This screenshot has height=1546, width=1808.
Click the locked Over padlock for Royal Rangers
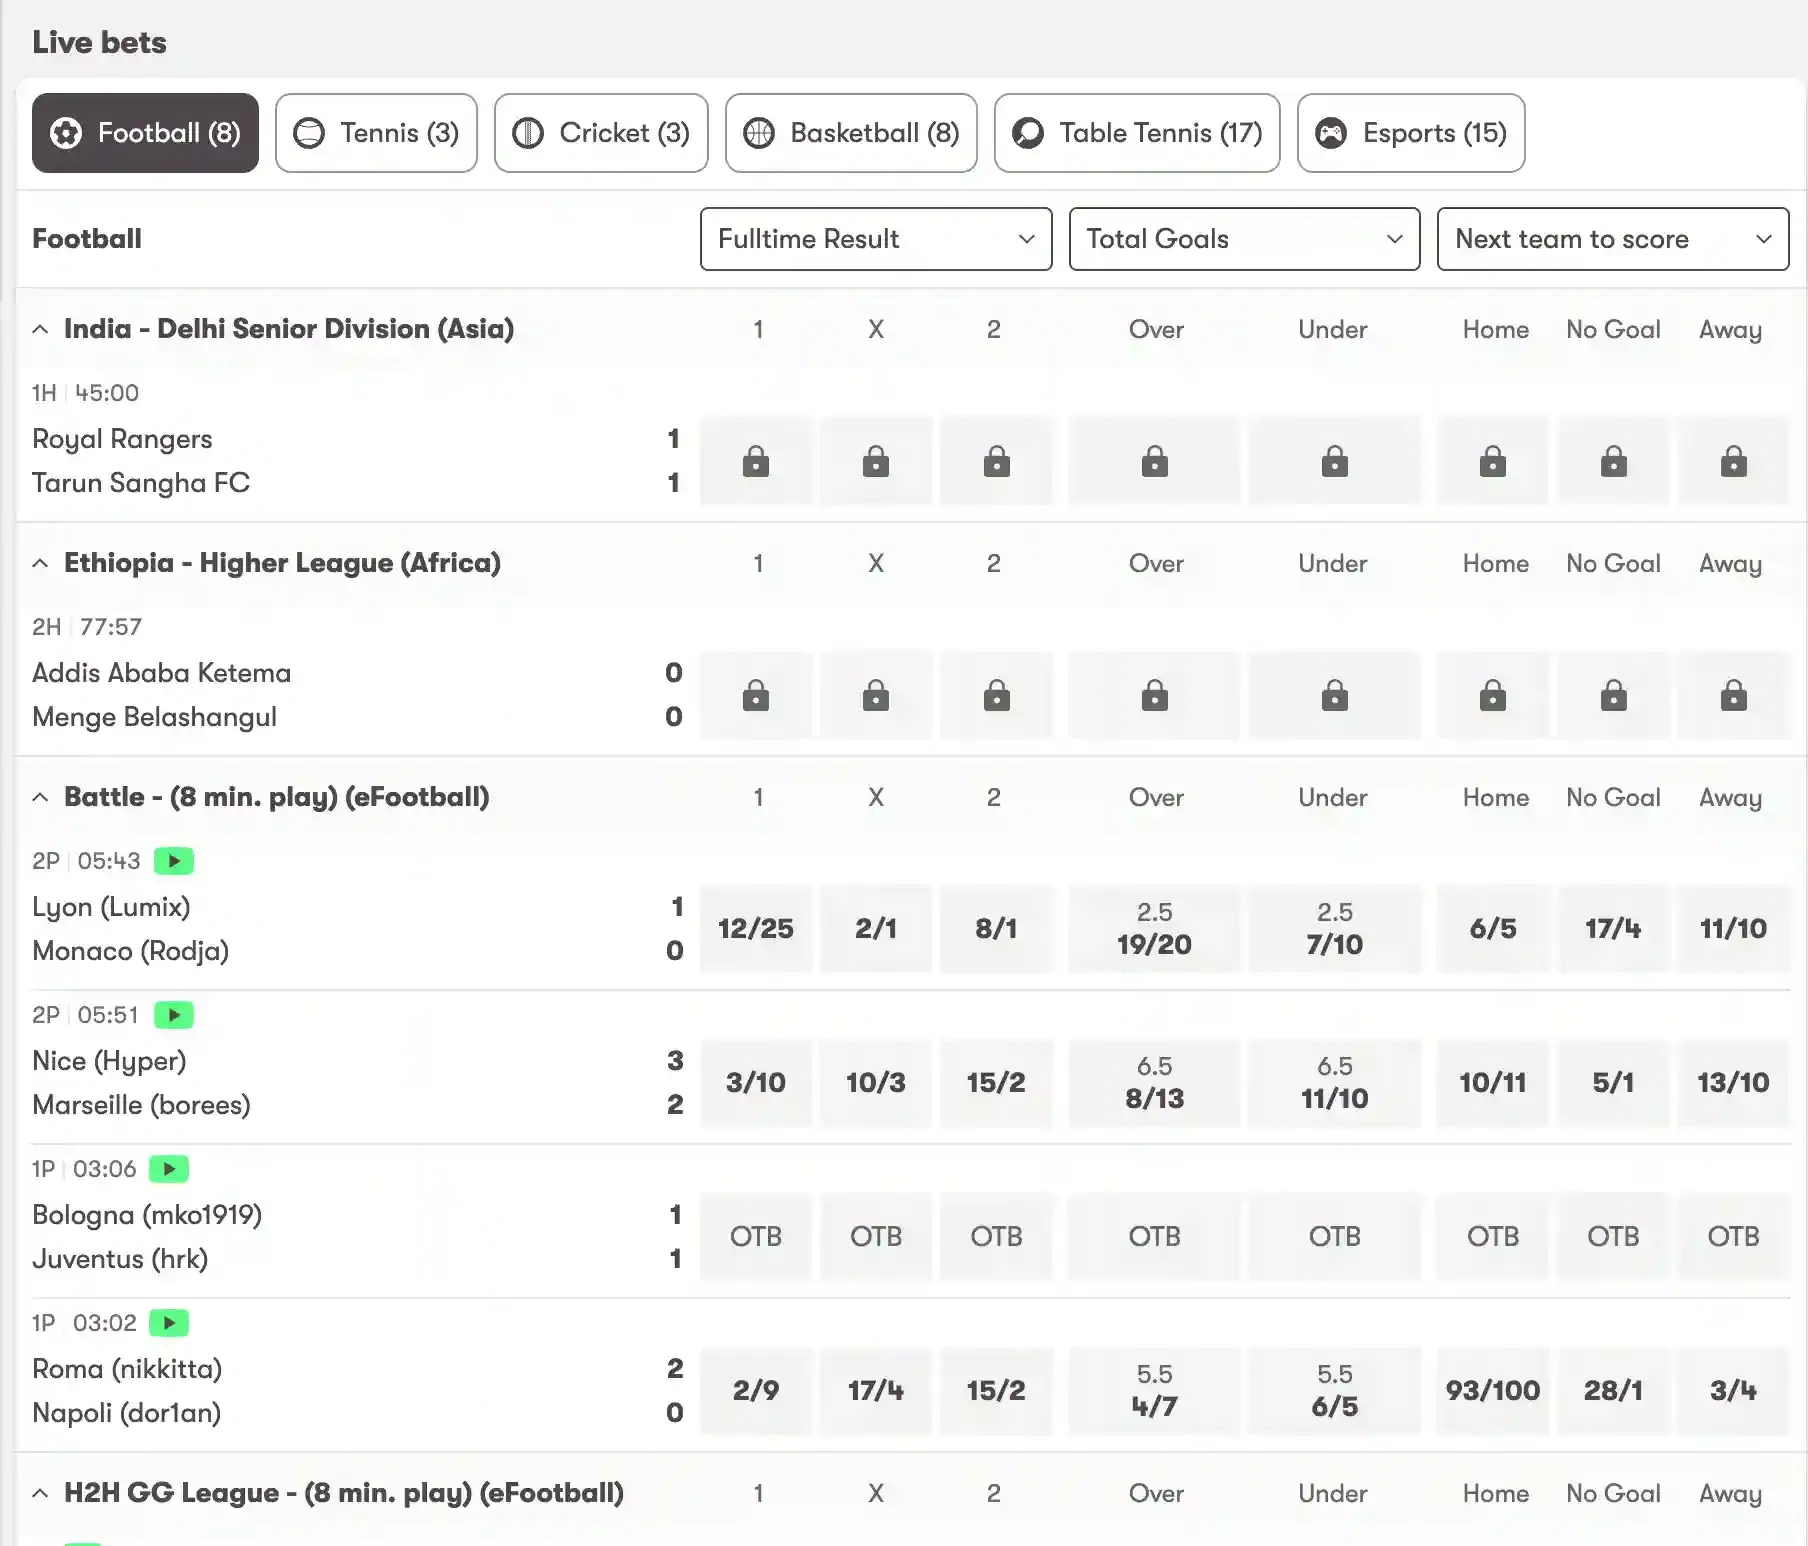[1154, 461]
